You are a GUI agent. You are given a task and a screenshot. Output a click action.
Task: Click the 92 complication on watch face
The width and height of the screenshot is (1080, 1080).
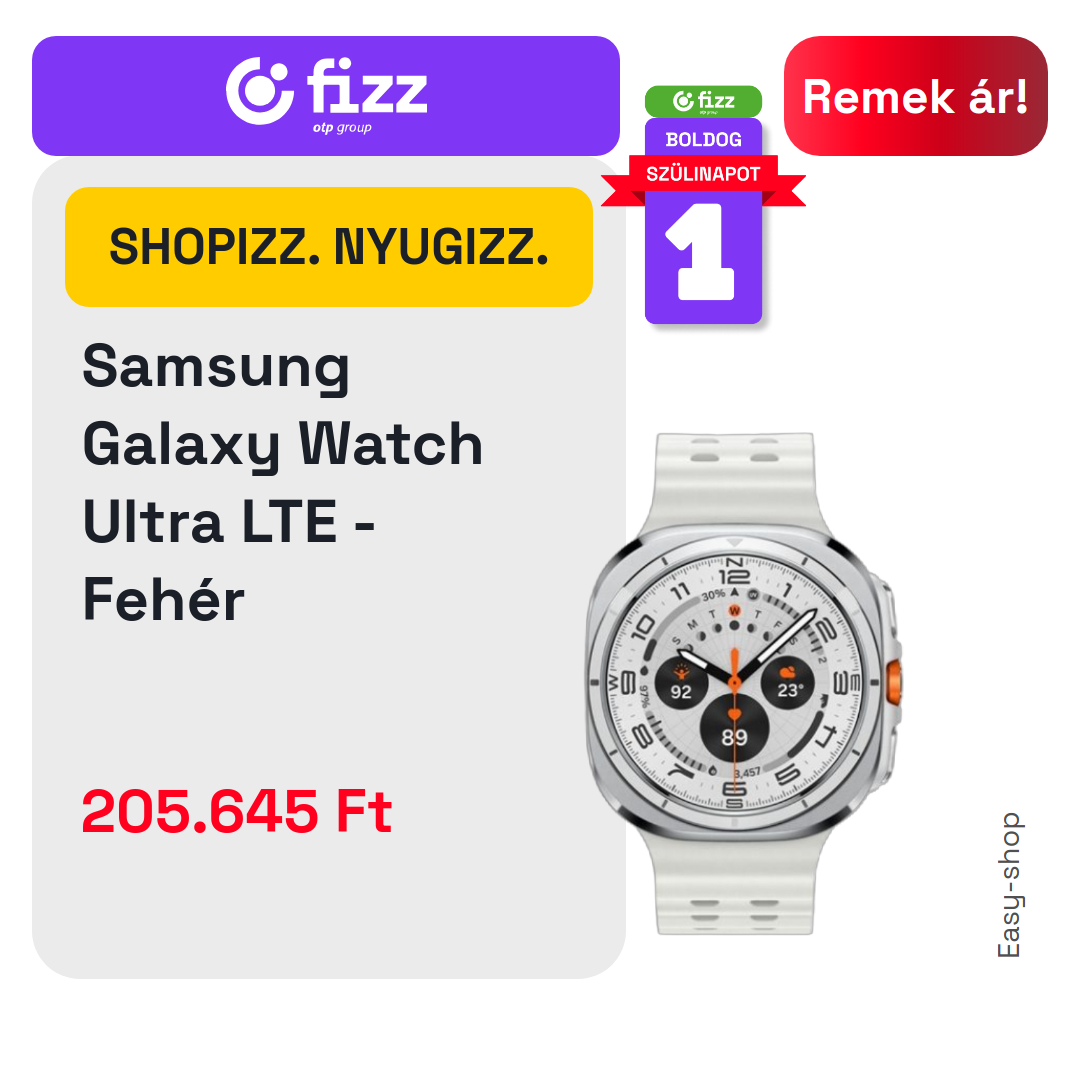point(681,683)
